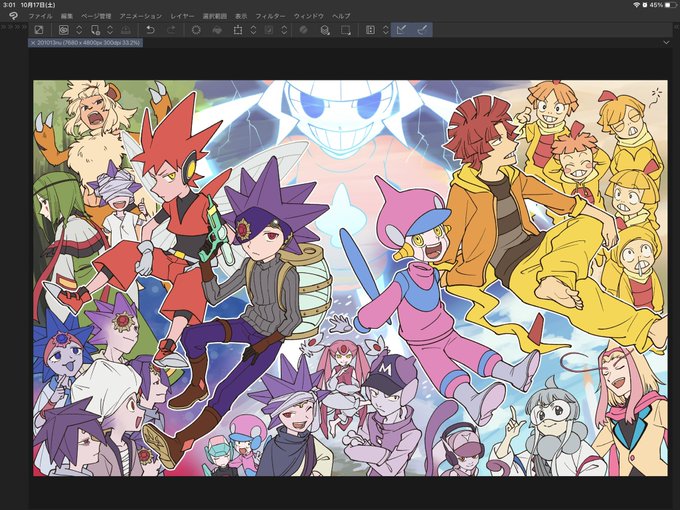Tap the Wi-Fi status icon
Screen dimensions: 680x510
coord(636,5)
